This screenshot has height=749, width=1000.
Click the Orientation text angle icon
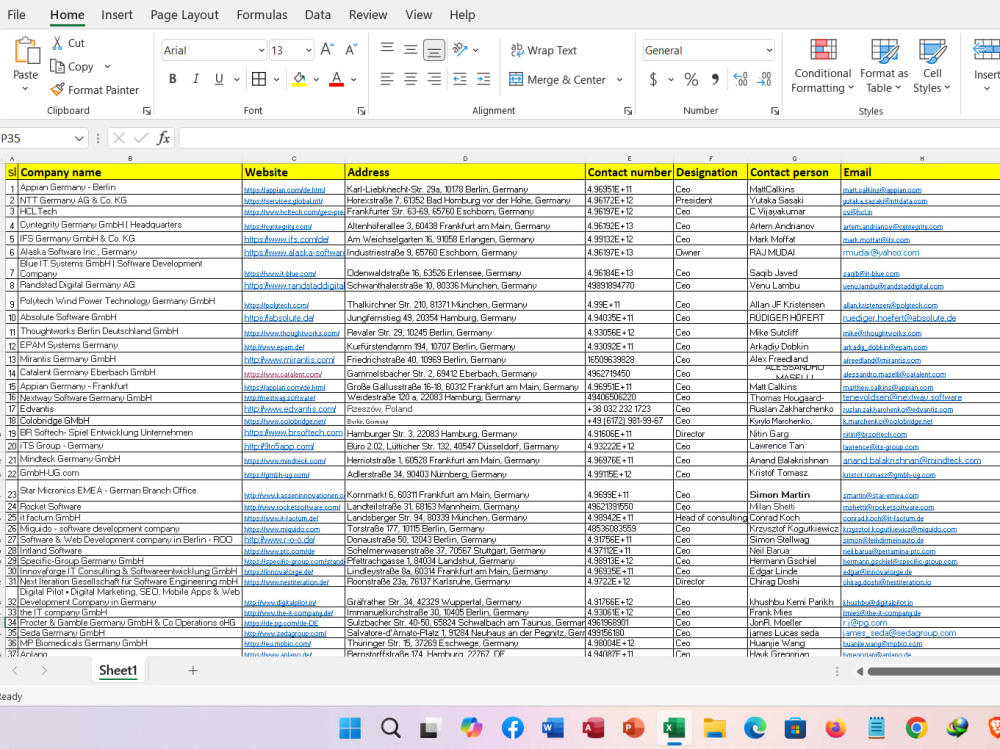pyautogui.click(x=460, y=50)
